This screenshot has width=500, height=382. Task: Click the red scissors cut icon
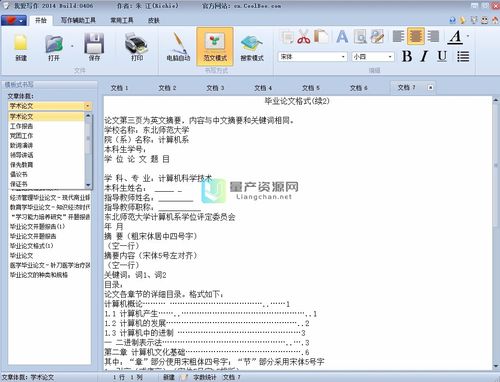(304, 36)
